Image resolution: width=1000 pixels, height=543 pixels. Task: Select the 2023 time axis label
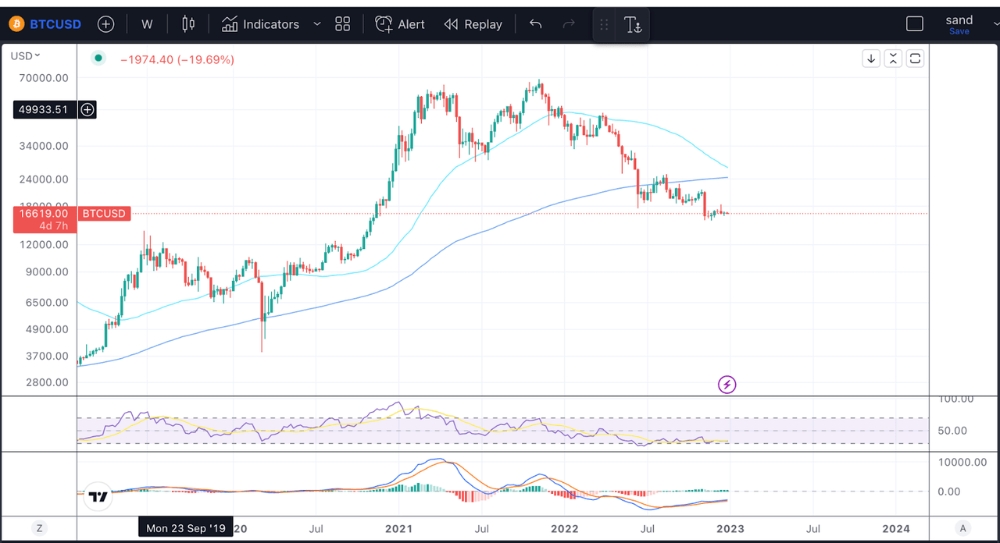pyautogui.click(x=730, y=528)
